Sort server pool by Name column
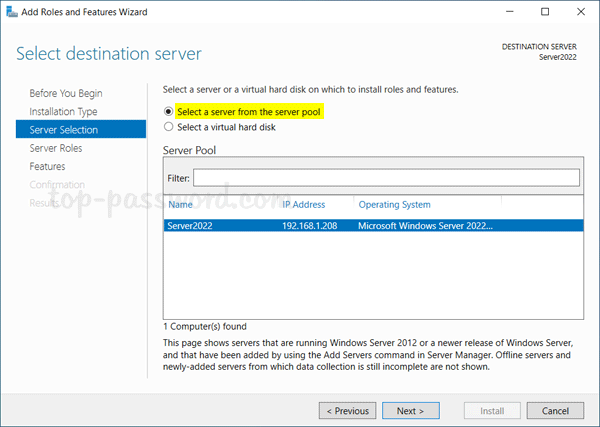600x427 pixels. [x=181, y=204]
